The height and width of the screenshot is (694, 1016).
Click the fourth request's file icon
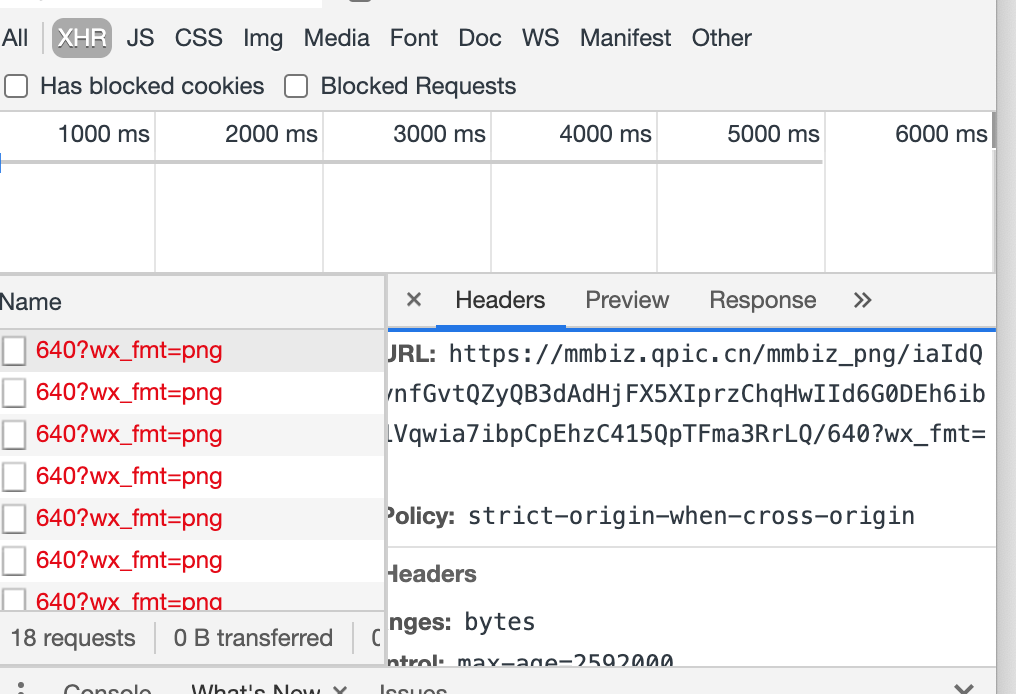[x=14, y=477]
